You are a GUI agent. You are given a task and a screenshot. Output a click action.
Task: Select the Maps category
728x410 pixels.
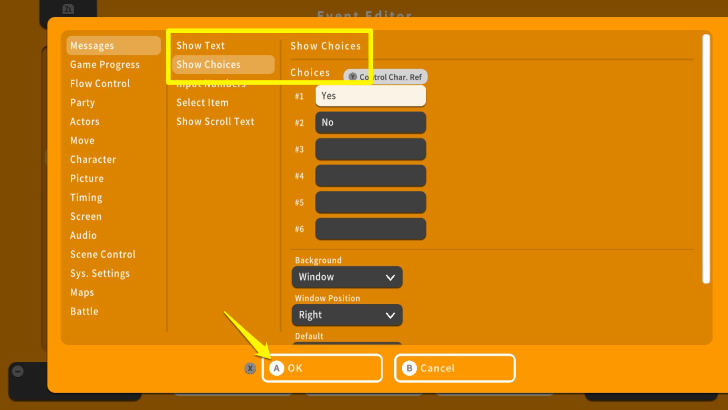pyautogui.click(x=82, y=293)
